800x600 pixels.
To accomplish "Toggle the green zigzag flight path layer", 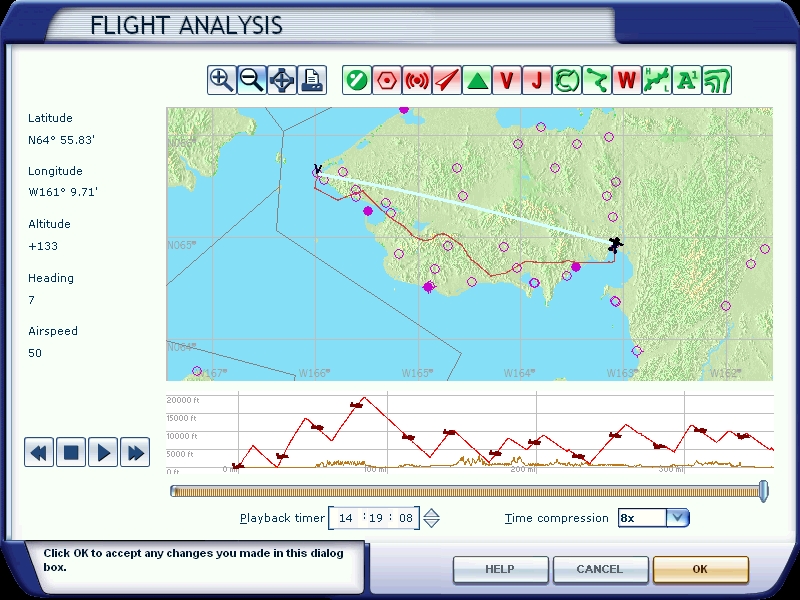I will coord(596,80).
